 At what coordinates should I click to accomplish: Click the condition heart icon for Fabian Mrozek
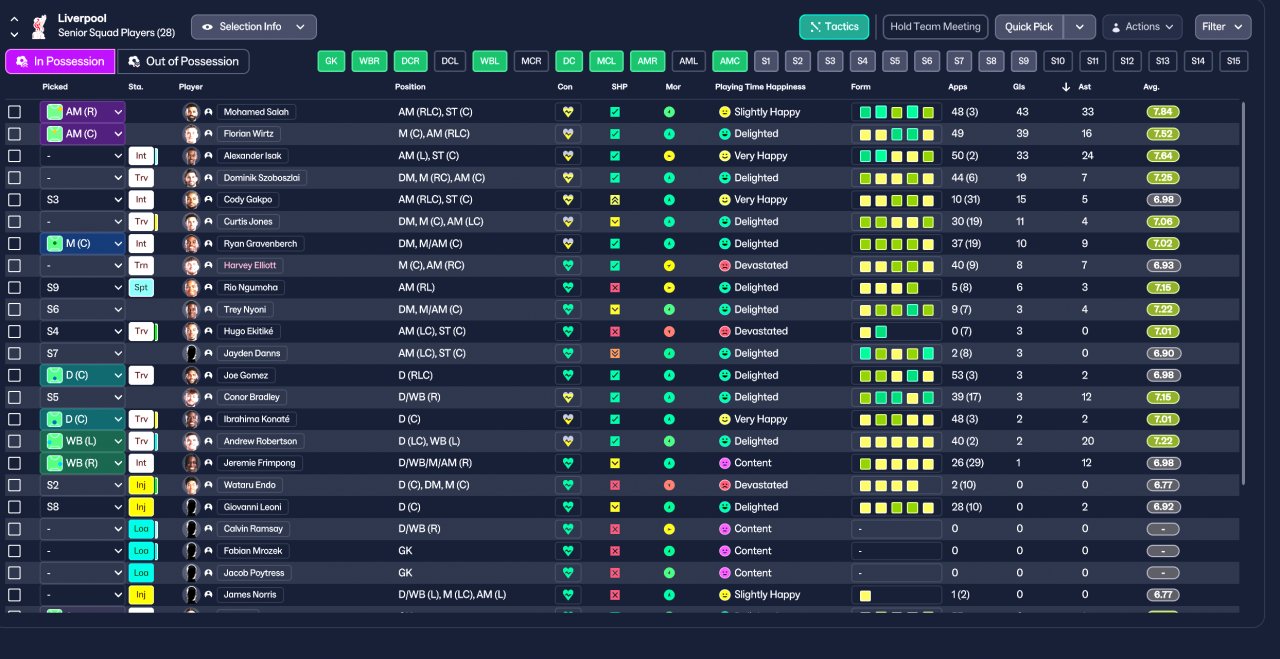click(568, 551)
